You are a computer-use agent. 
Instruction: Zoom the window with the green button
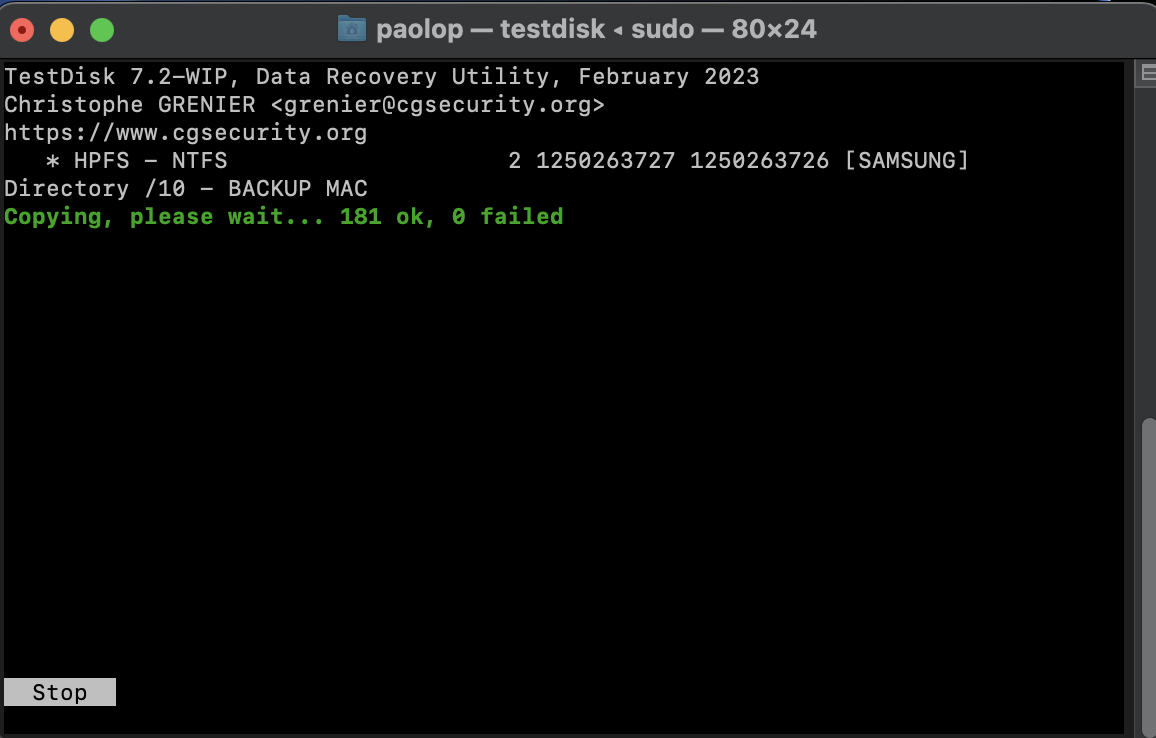point(102,30)
